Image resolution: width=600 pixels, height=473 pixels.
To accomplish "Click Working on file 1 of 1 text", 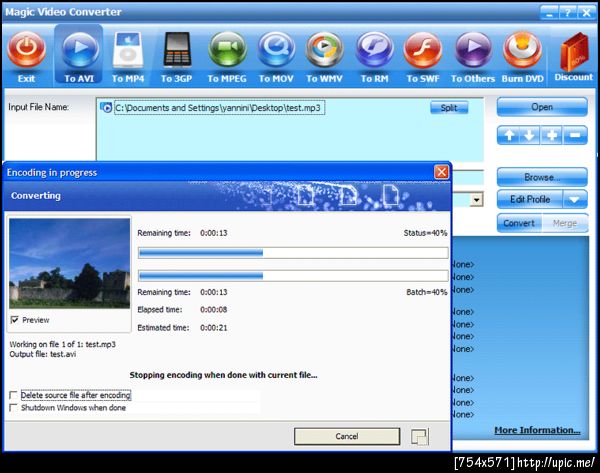I will pos(62,344).
